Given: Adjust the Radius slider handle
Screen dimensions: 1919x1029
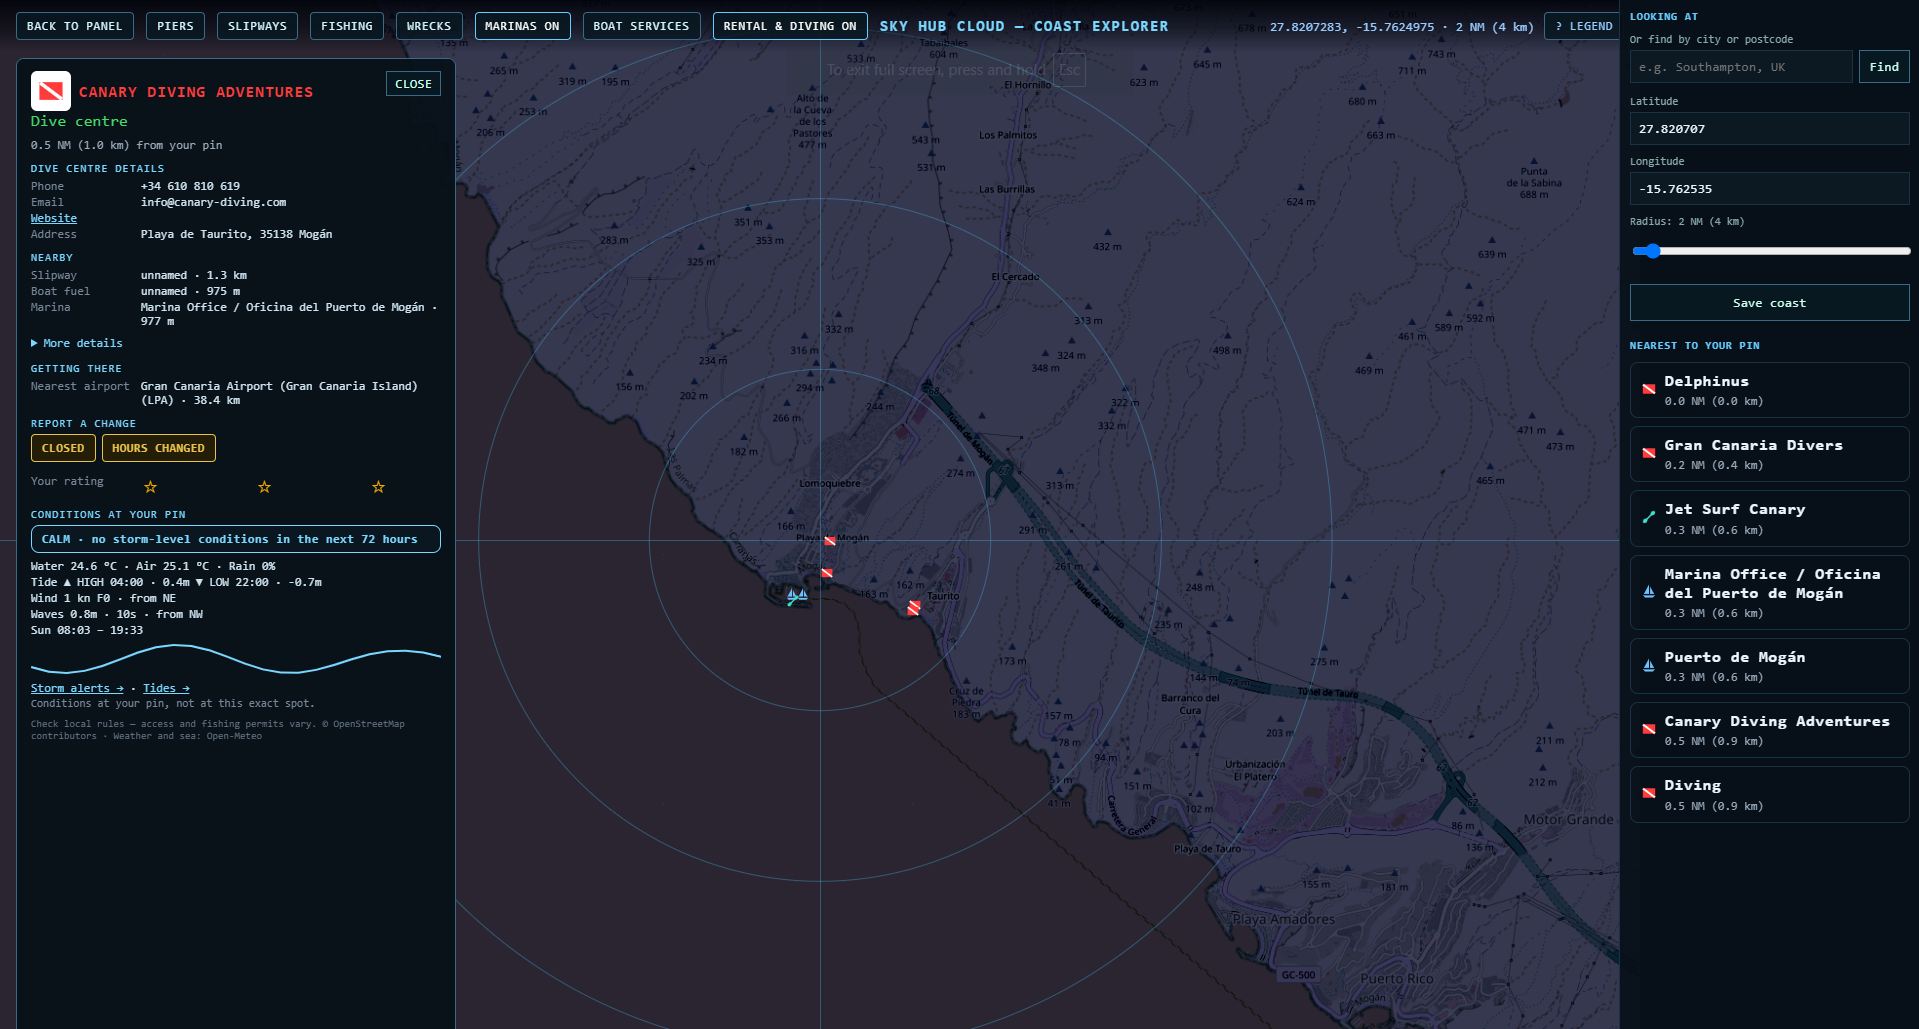Looking at the screenshot, I should (x=1653, y=251).
